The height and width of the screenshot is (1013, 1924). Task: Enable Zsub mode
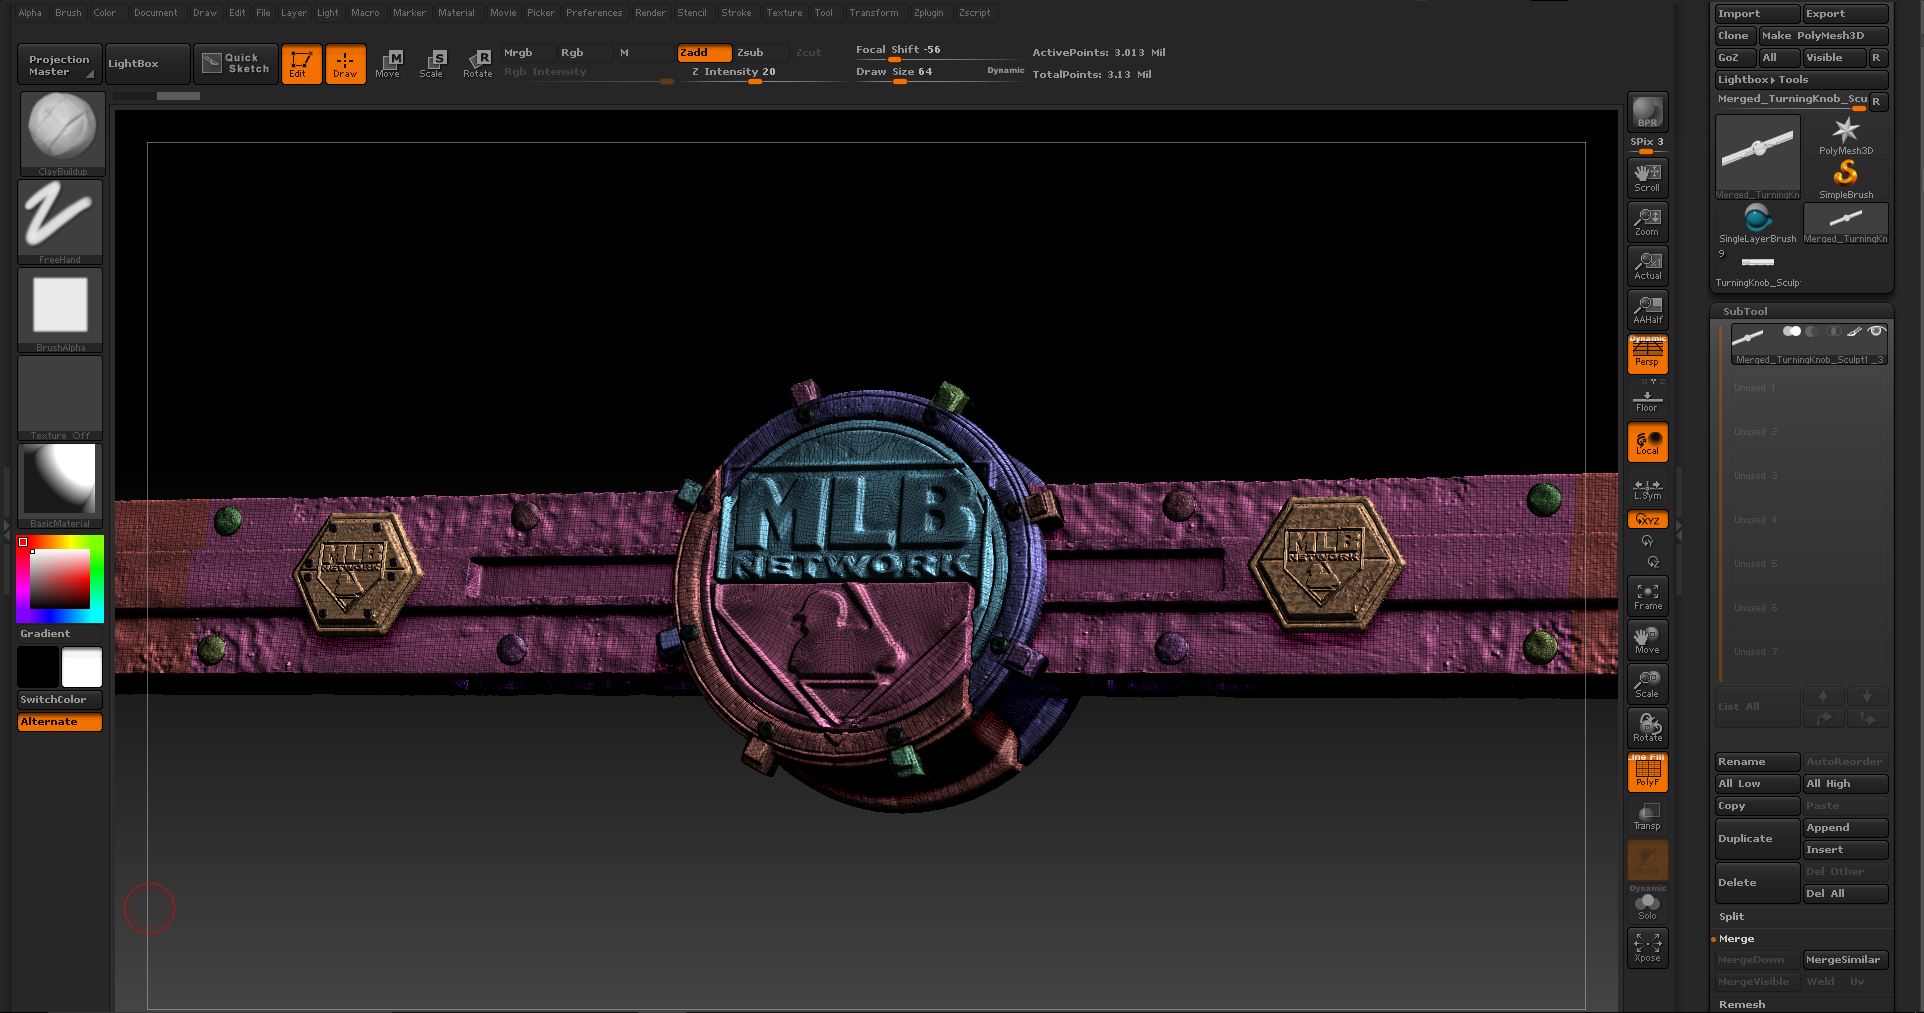pyautogui.click(x=759, y=52)
